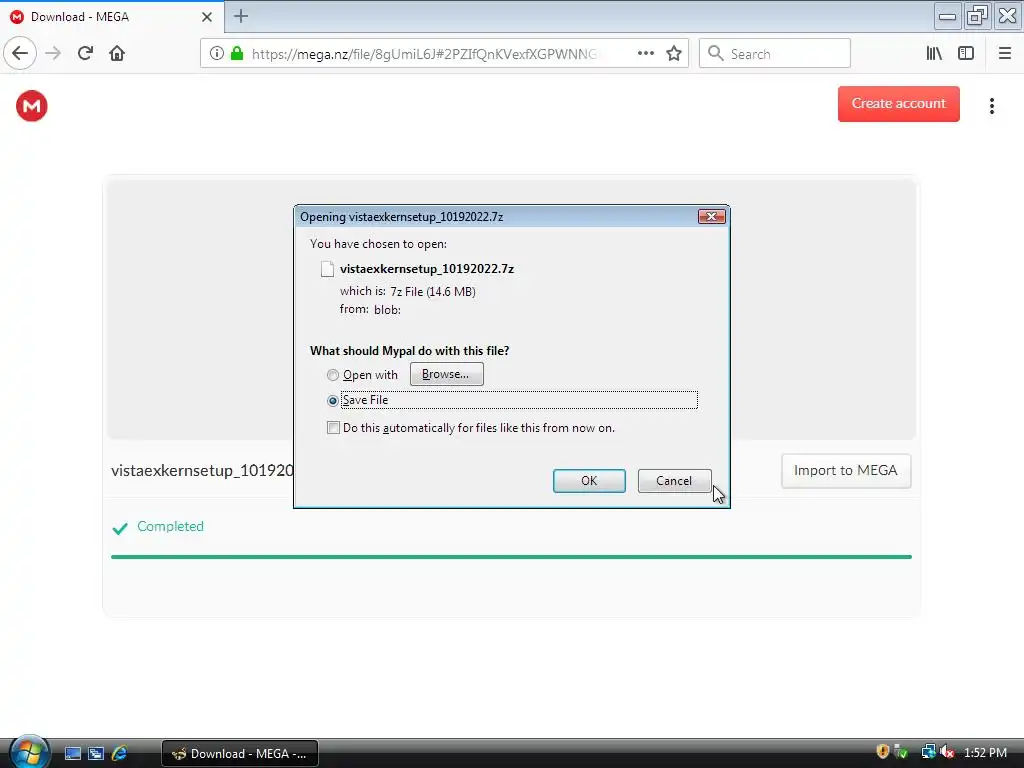Click the security shield tray icon

tap(883, 752)
